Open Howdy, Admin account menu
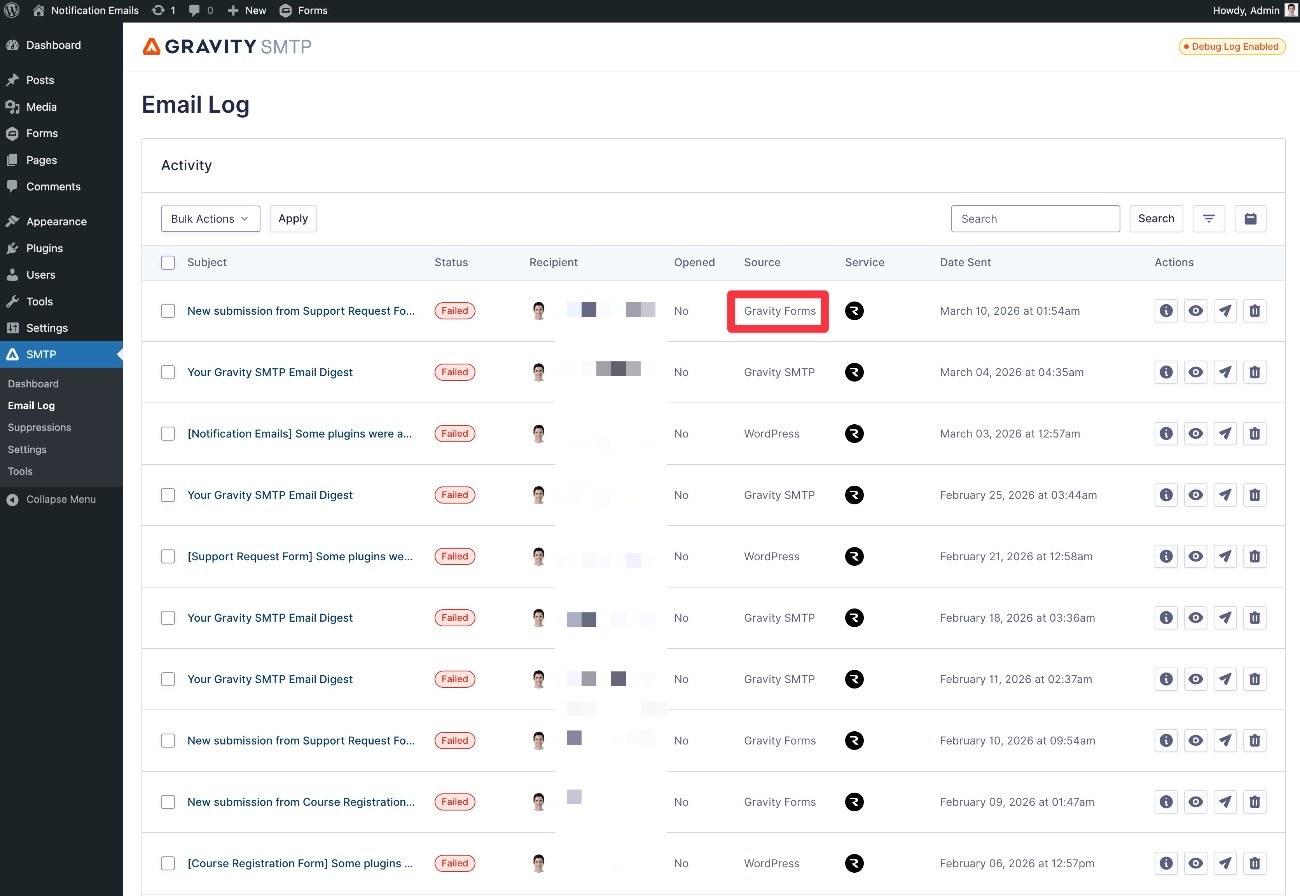 point(1254,10)
